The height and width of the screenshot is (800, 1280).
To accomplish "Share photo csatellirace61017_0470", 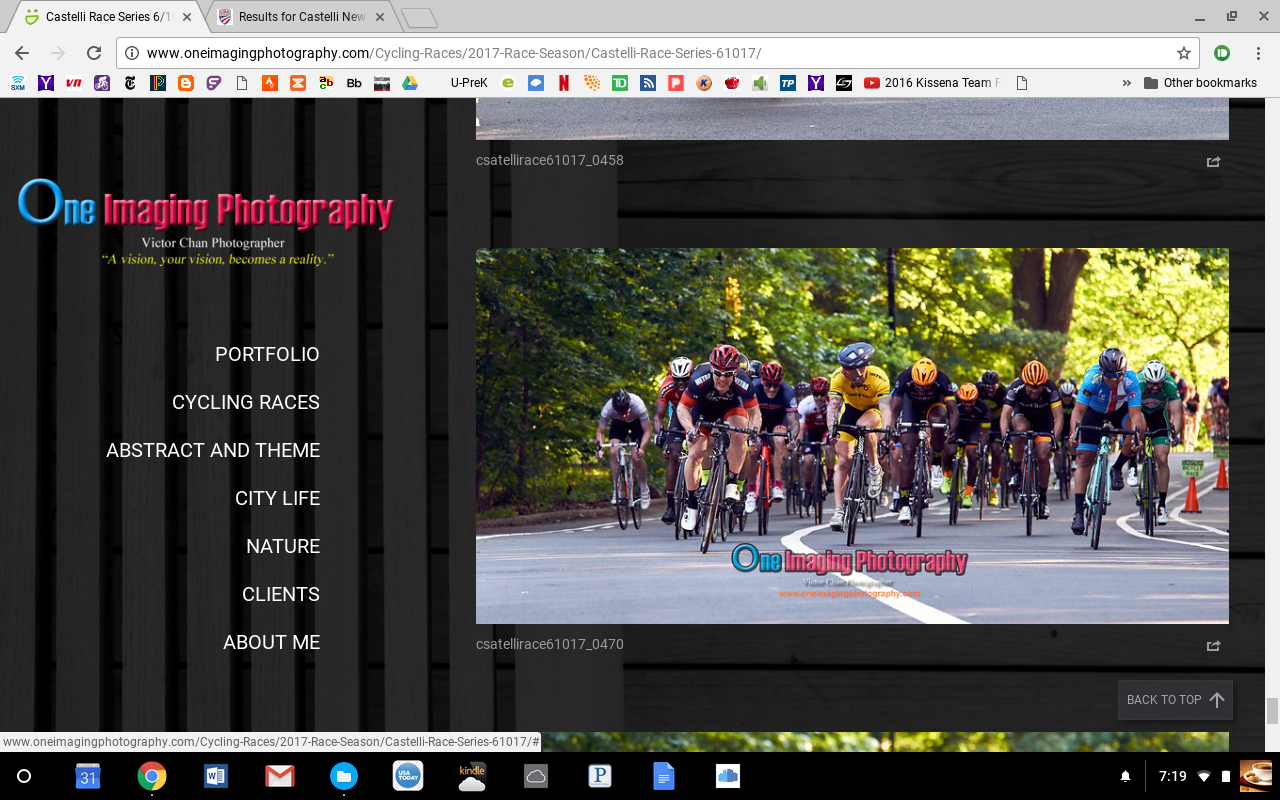I will coord(1213,646).
